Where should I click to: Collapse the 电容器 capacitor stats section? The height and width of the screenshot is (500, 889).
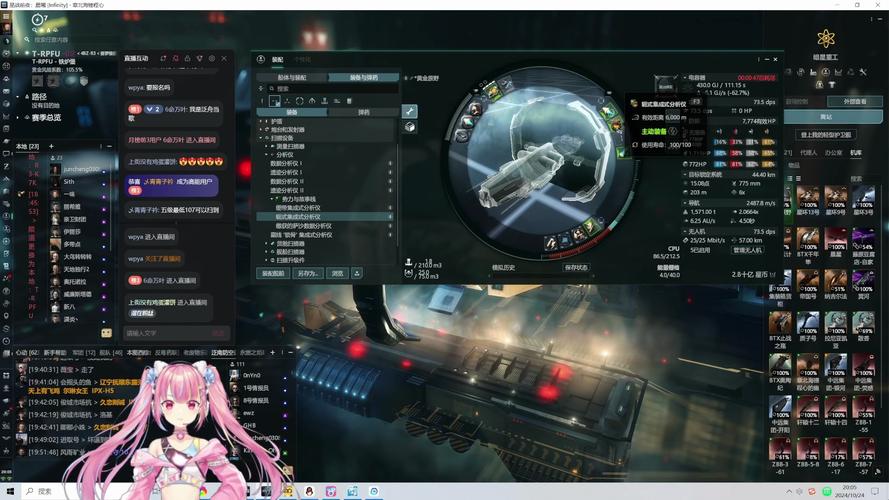coord(685,77)
